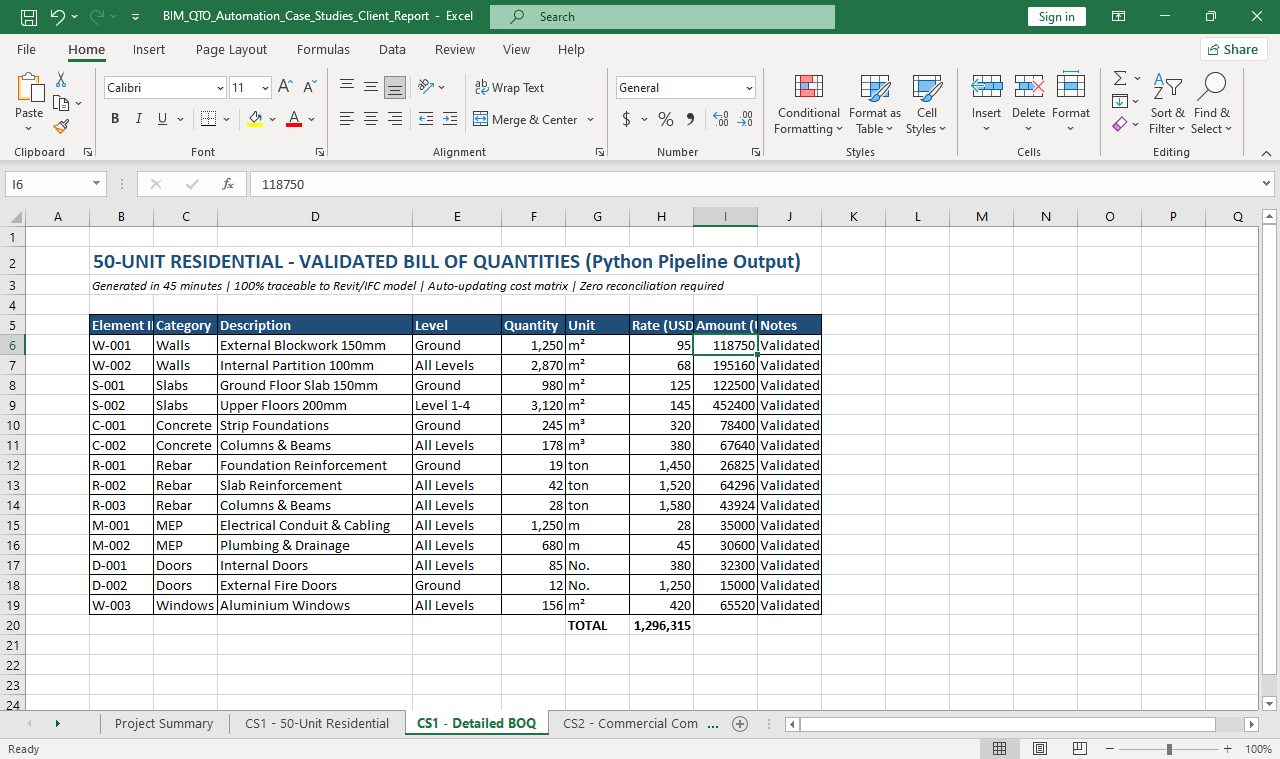Open the File menu
The image size is (1280, 759).
coord(26,49)
